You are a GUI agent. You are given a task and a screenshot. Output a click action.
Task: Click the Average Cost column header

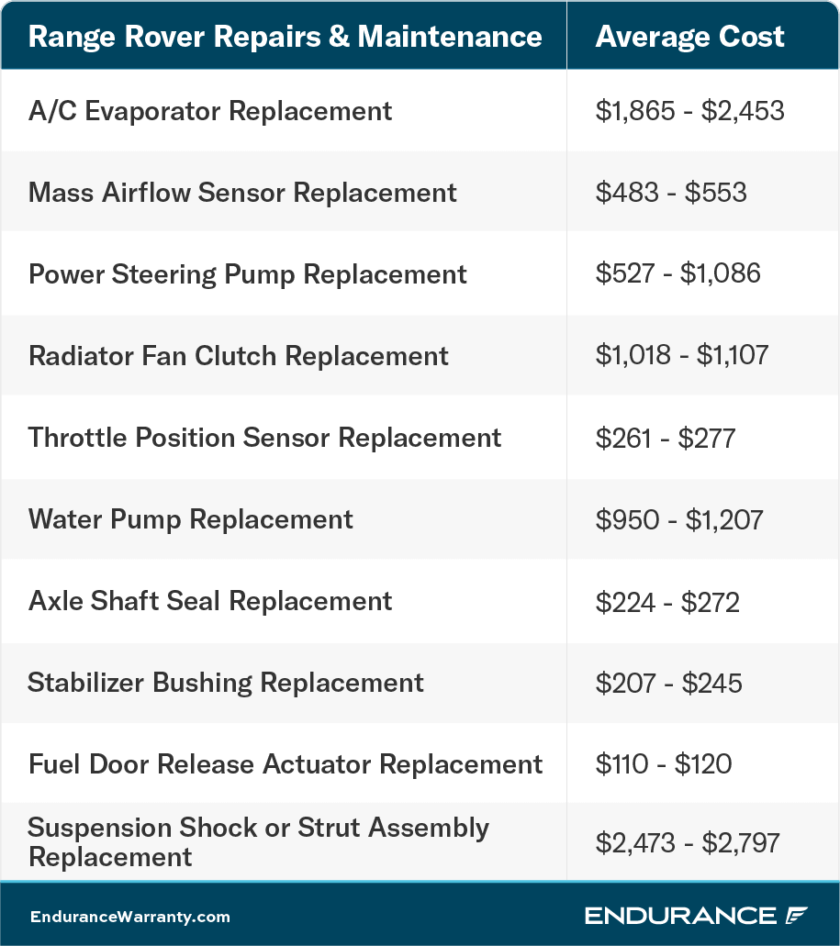pos(690,38)
